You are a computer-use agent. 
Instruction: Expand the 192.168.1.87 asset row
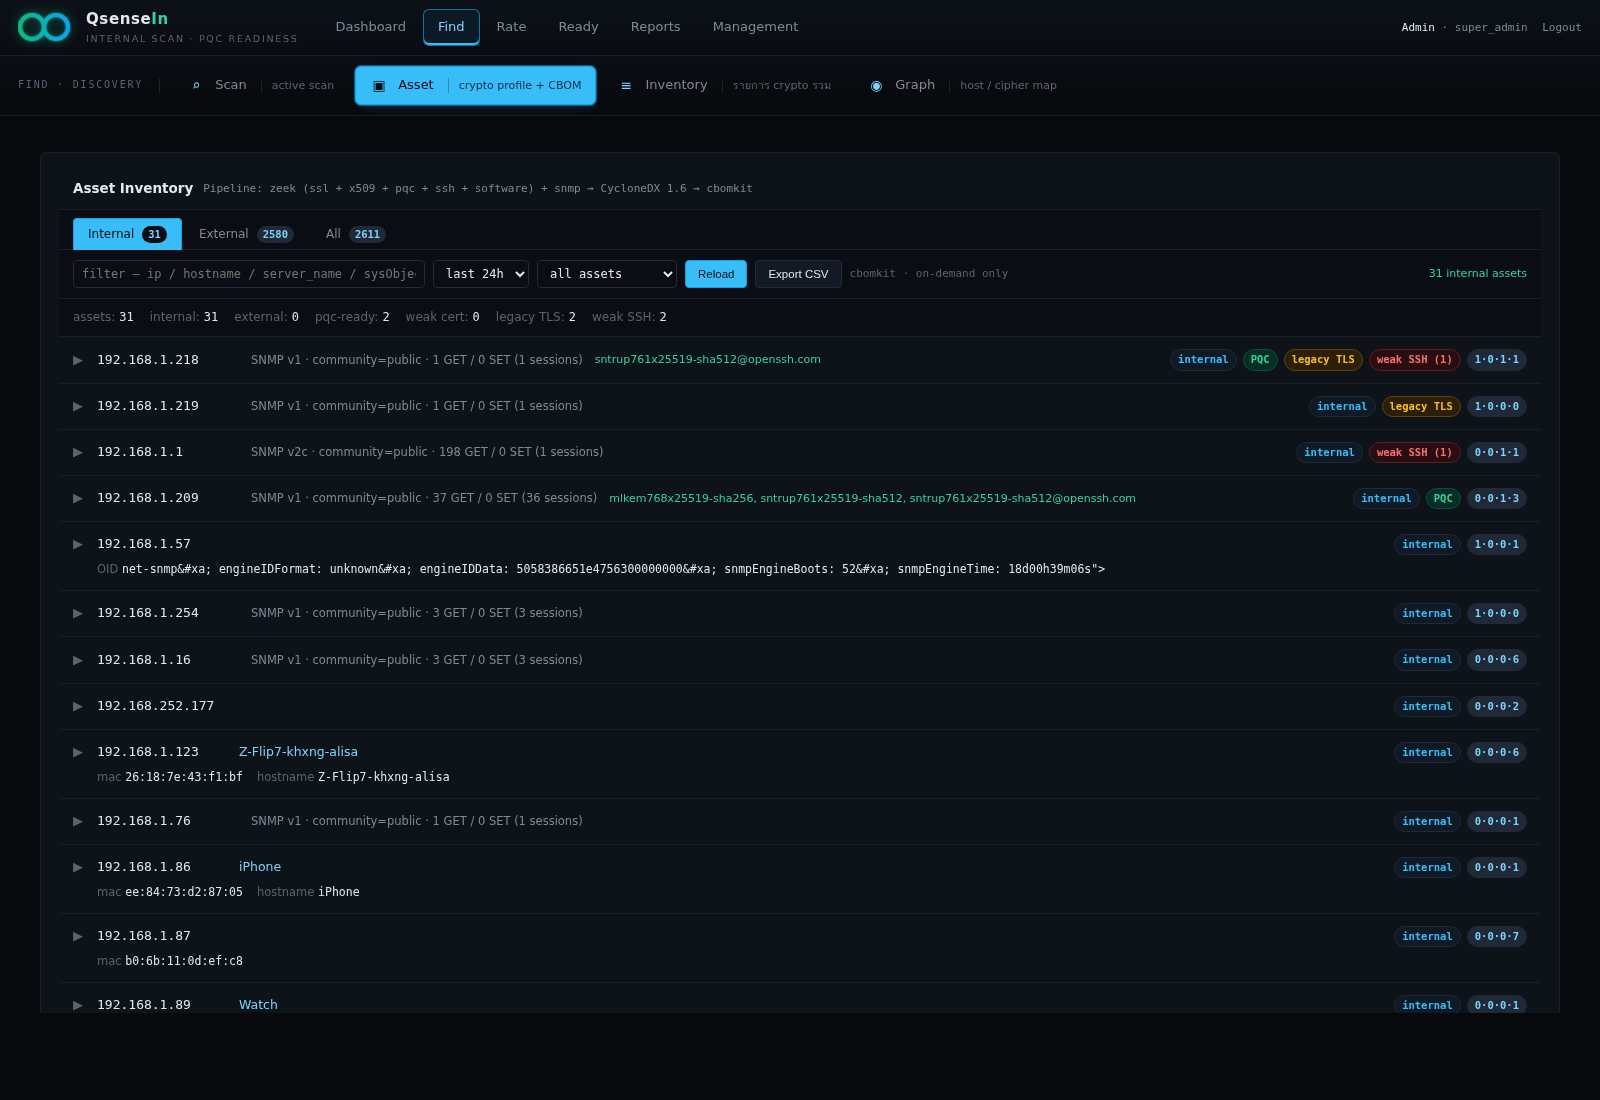[78, 936]
